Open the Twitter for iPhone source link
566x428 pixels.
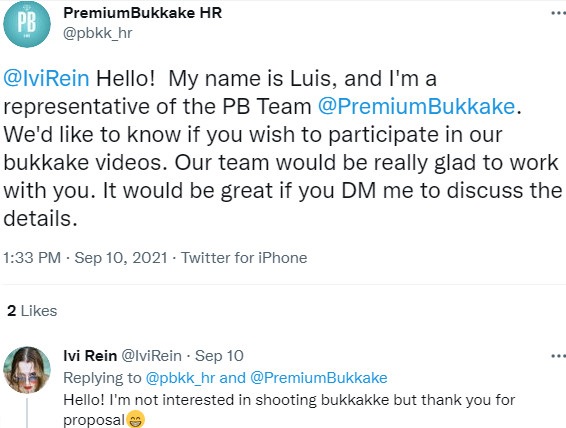pyautogui.click(x=244, y=258)
